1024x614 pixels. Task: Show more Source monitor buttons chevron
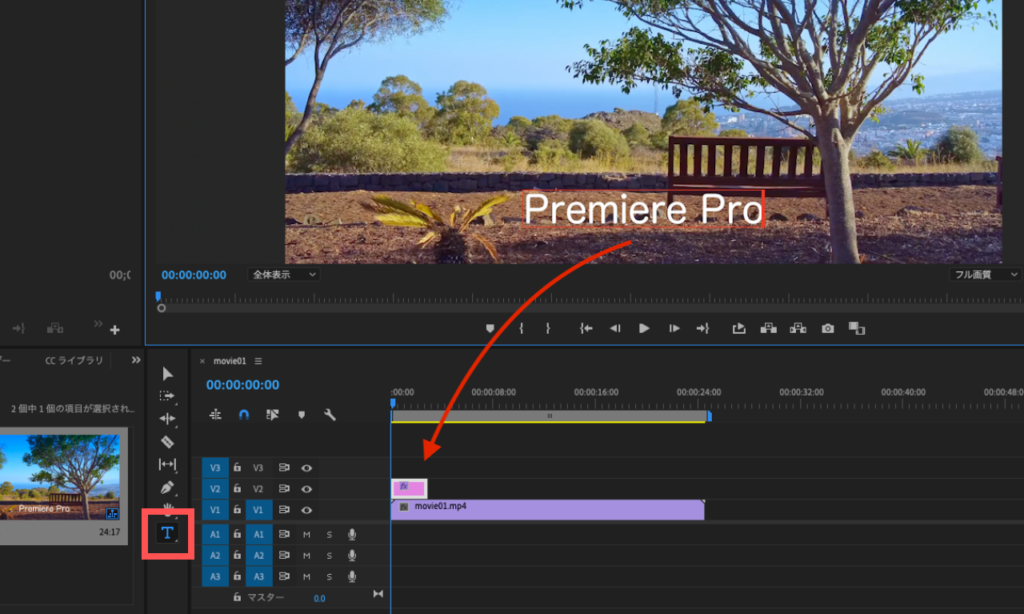98,323
